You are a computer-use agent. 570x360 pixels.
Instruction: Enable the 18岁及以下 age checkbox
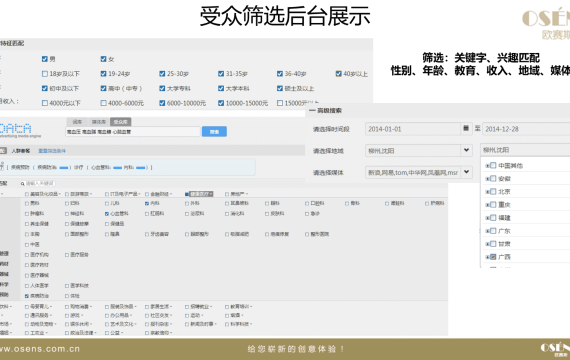tap(45, 74)
